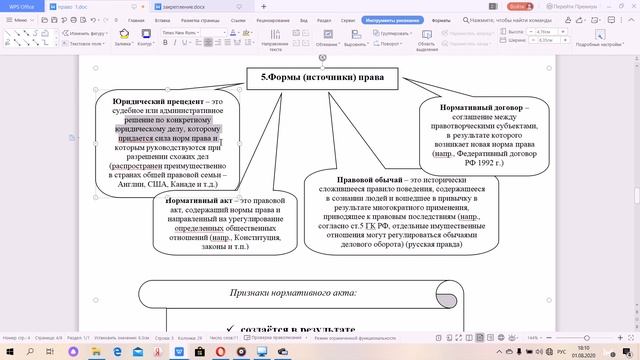Zoom in with the plus button in status bar
The image size is (640, 360).
tap(620, 338)
